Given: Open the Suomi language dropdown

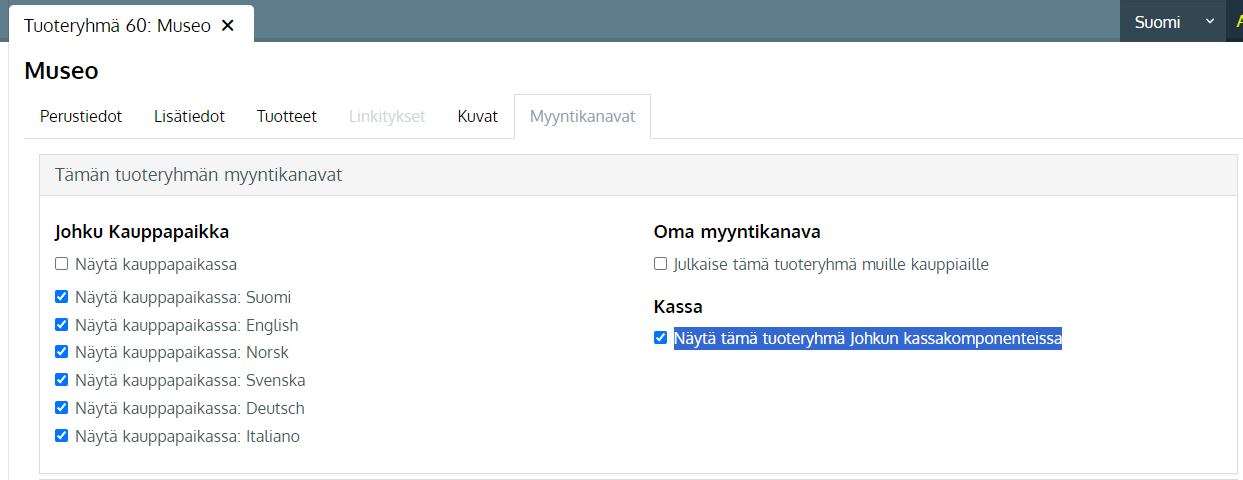Looking at the screenshot, I should 1173,21.
